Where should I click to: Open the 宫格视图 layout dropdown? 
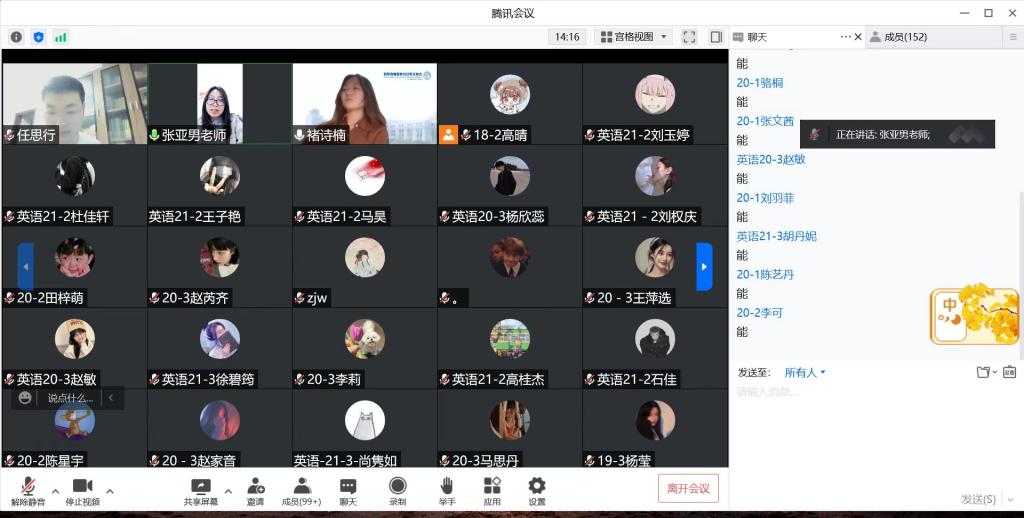(634, 37)
